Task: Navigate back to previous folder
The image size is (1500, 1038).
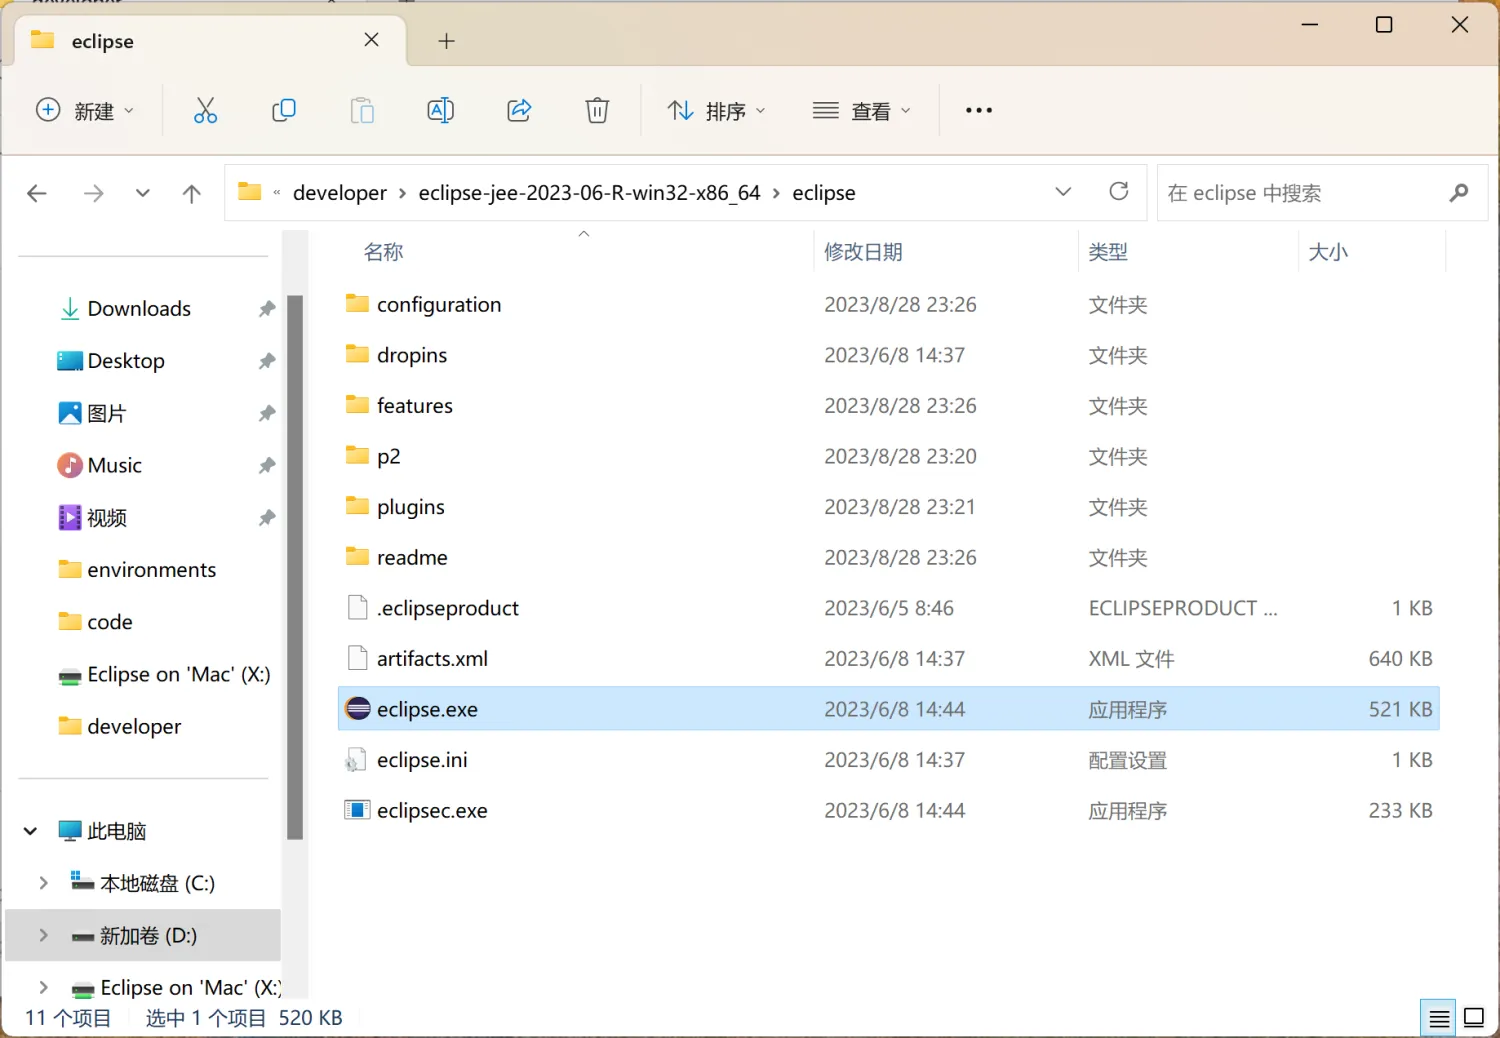Action: point(37,194)
